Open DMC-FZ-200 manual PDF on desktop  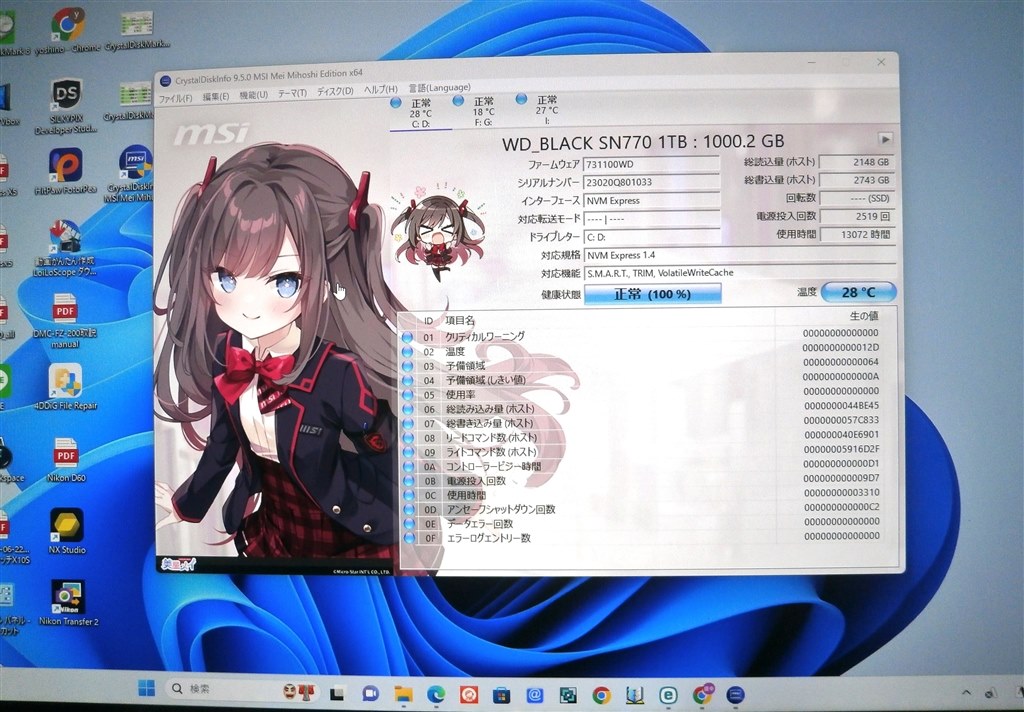point(65,320)
